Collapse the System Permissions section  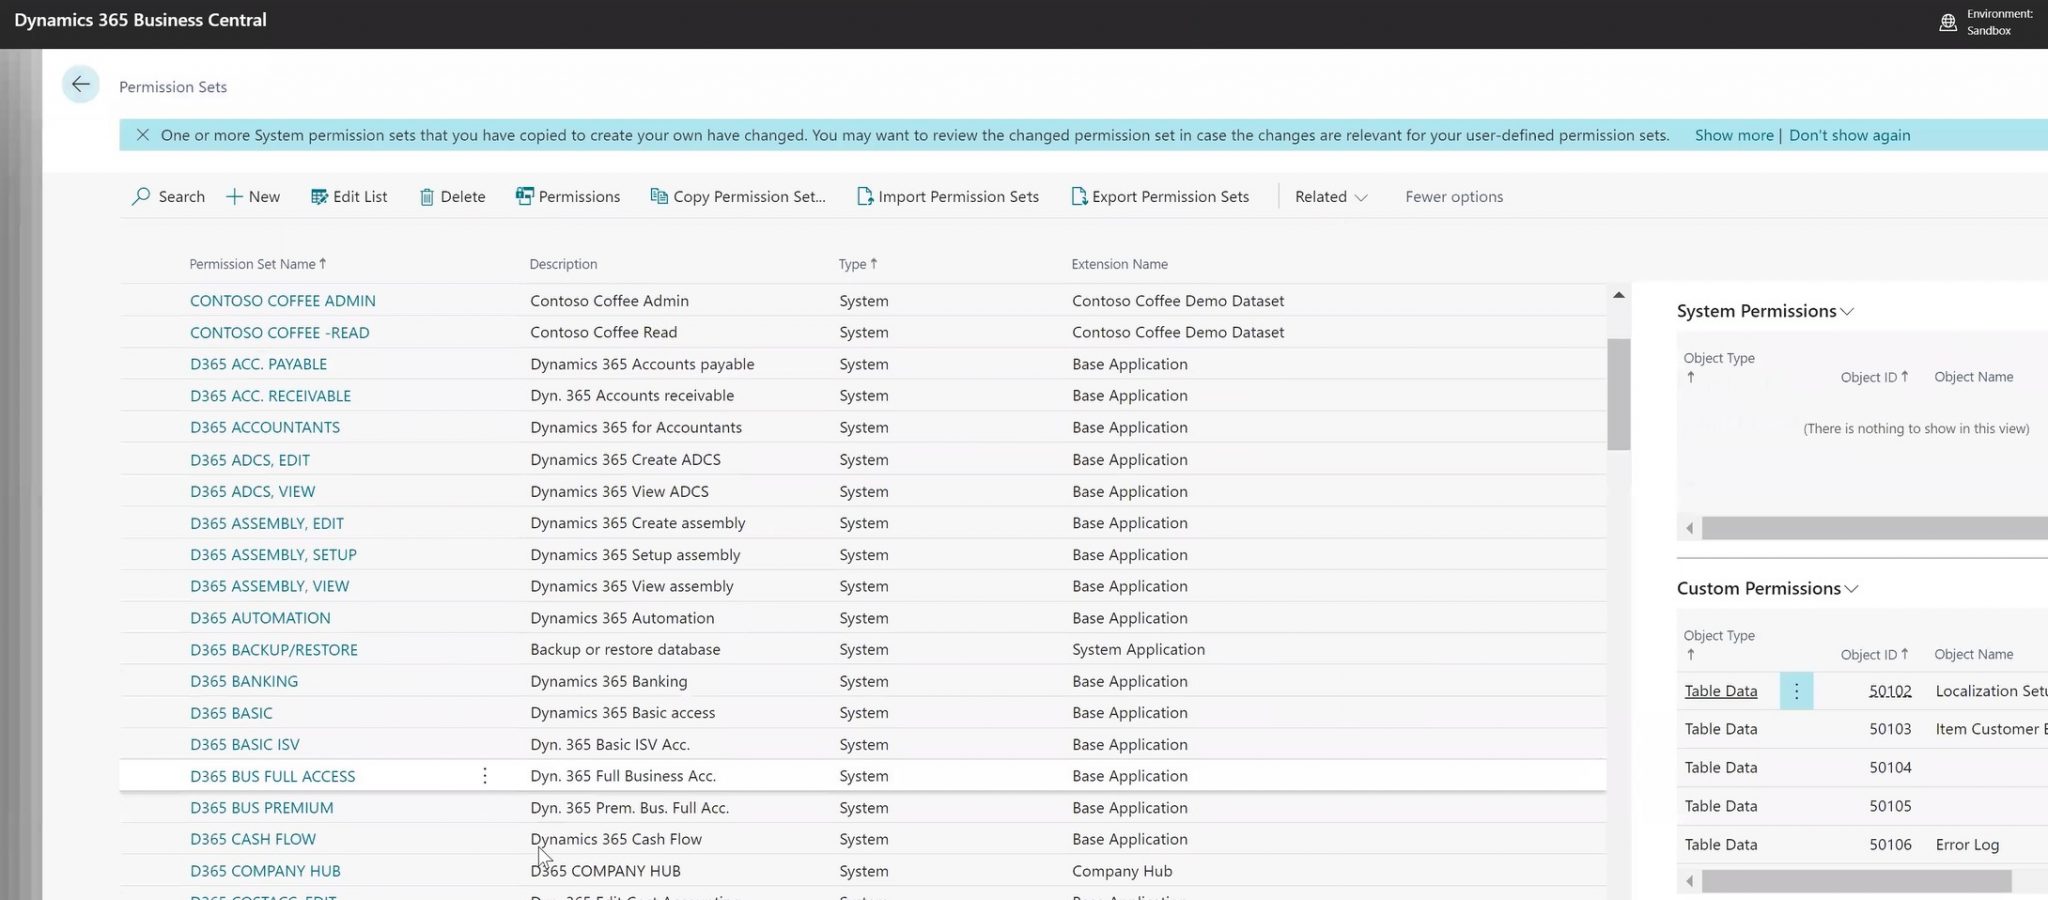pyautogui.click(x=1765, y=311)
